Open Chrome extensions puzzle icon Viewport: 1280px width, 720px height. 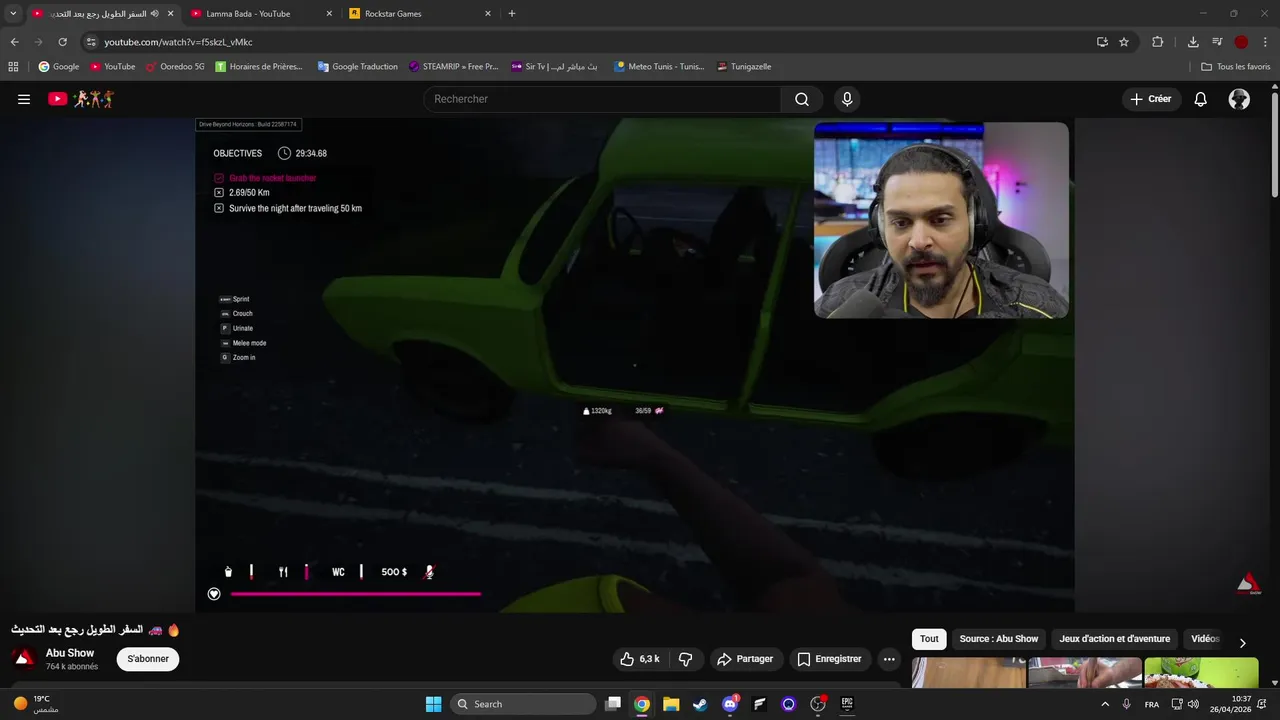tap(1158, 42)
